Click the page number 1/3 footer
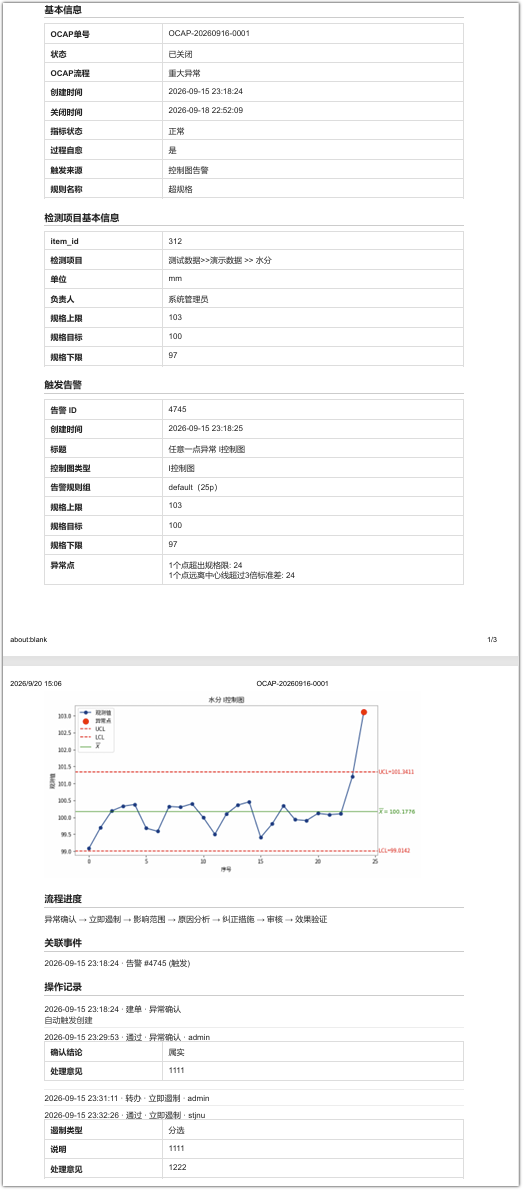Image resolution: width=523 pixels, height=1190 pixels. coord(492,640)
